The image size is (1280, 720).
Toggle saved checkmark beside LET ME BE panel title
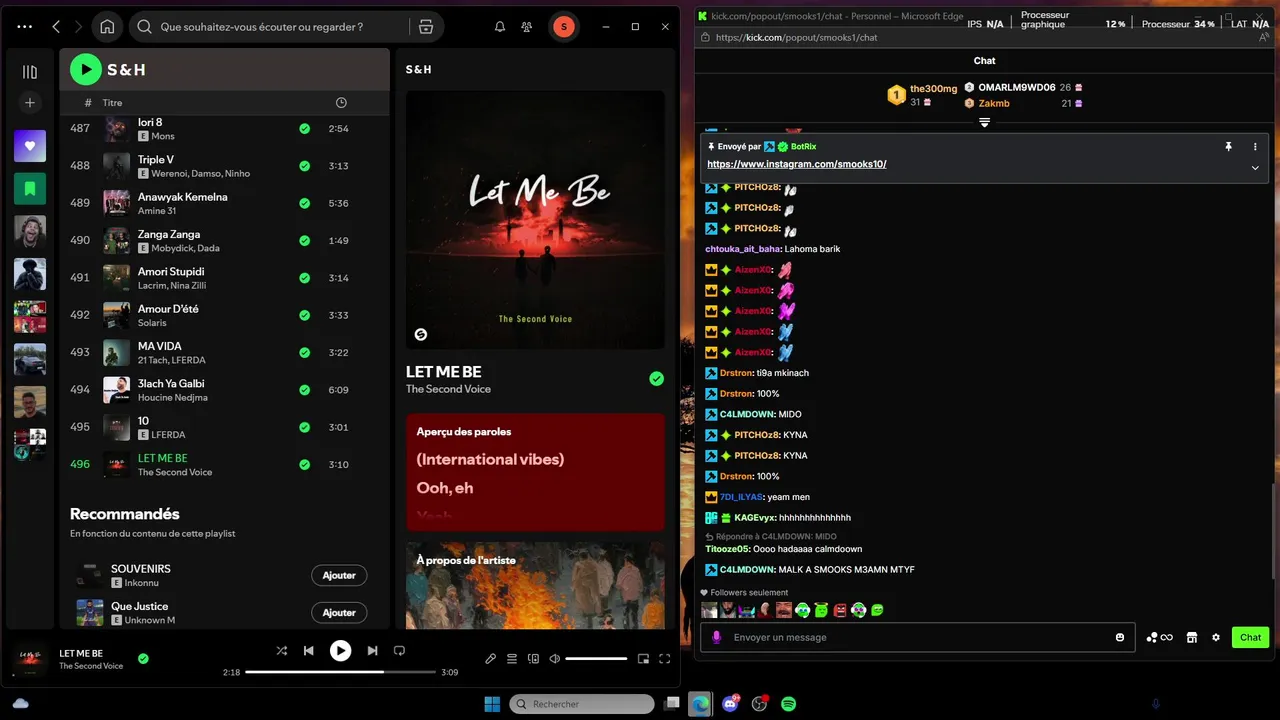click(x=656, y=379)
